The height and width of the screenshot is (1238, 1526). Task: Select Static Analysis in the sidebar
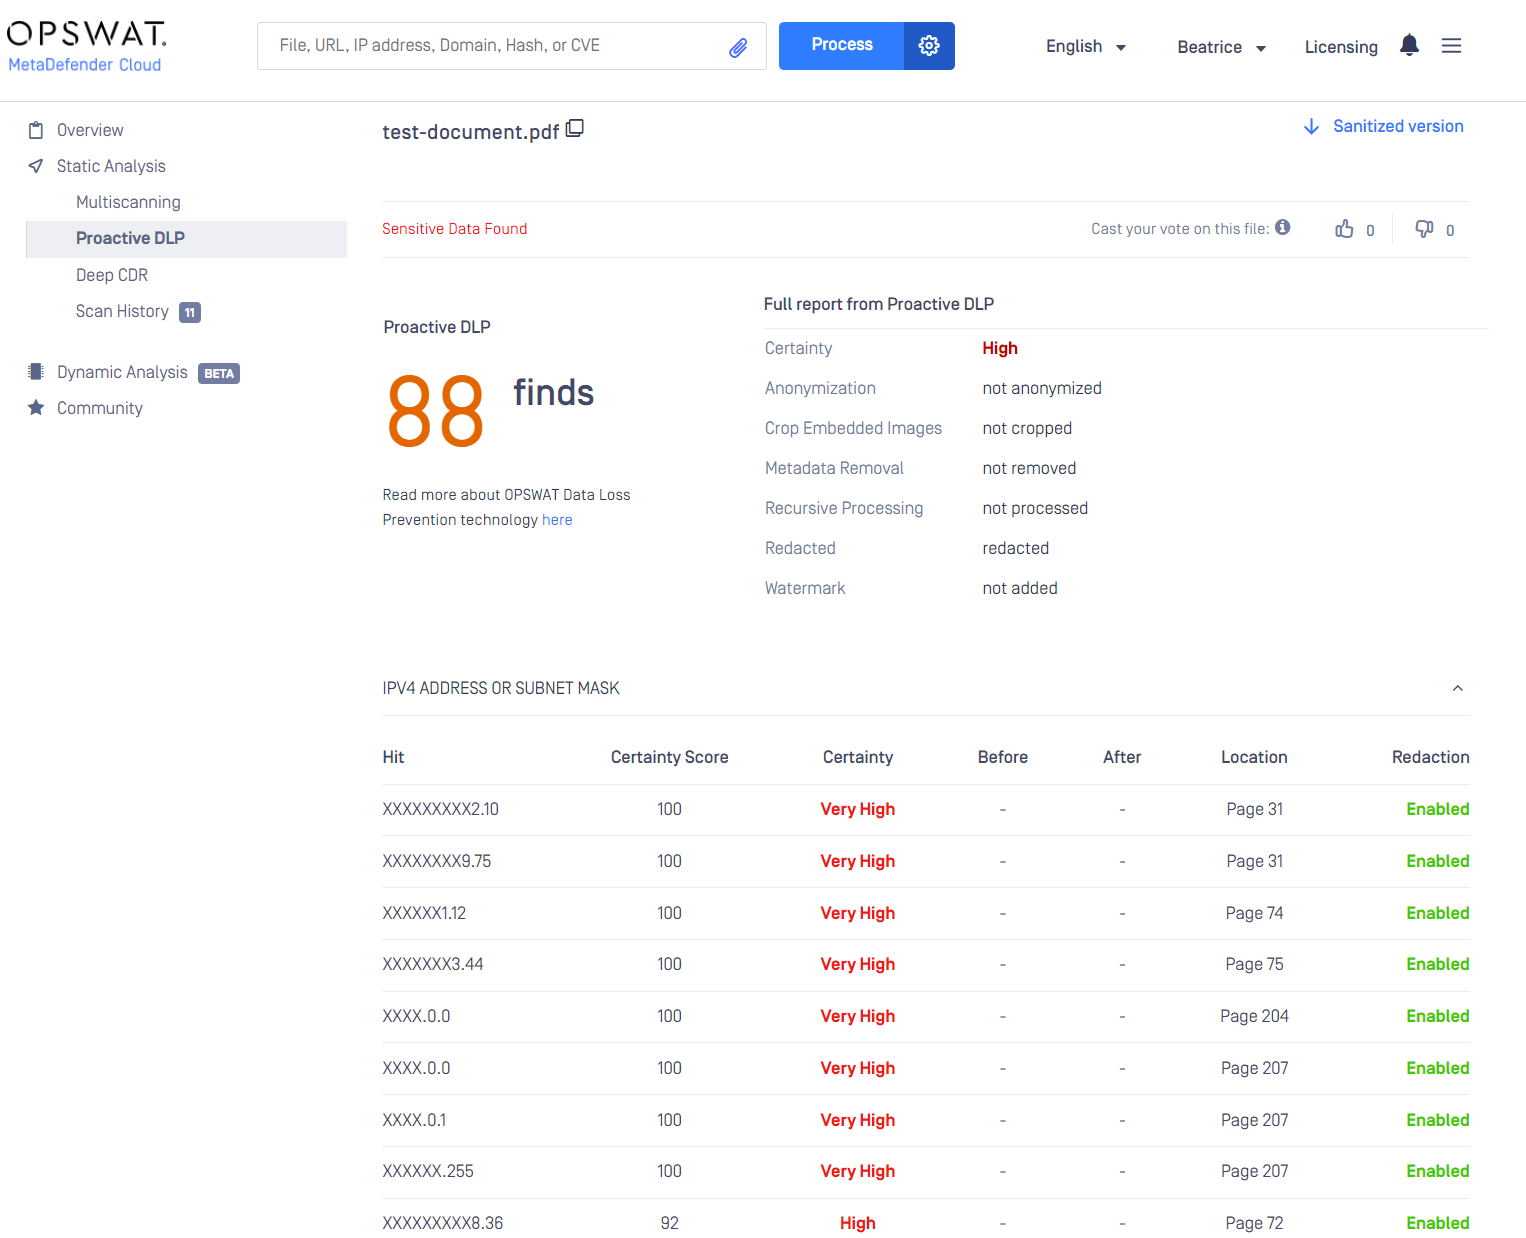111,166
